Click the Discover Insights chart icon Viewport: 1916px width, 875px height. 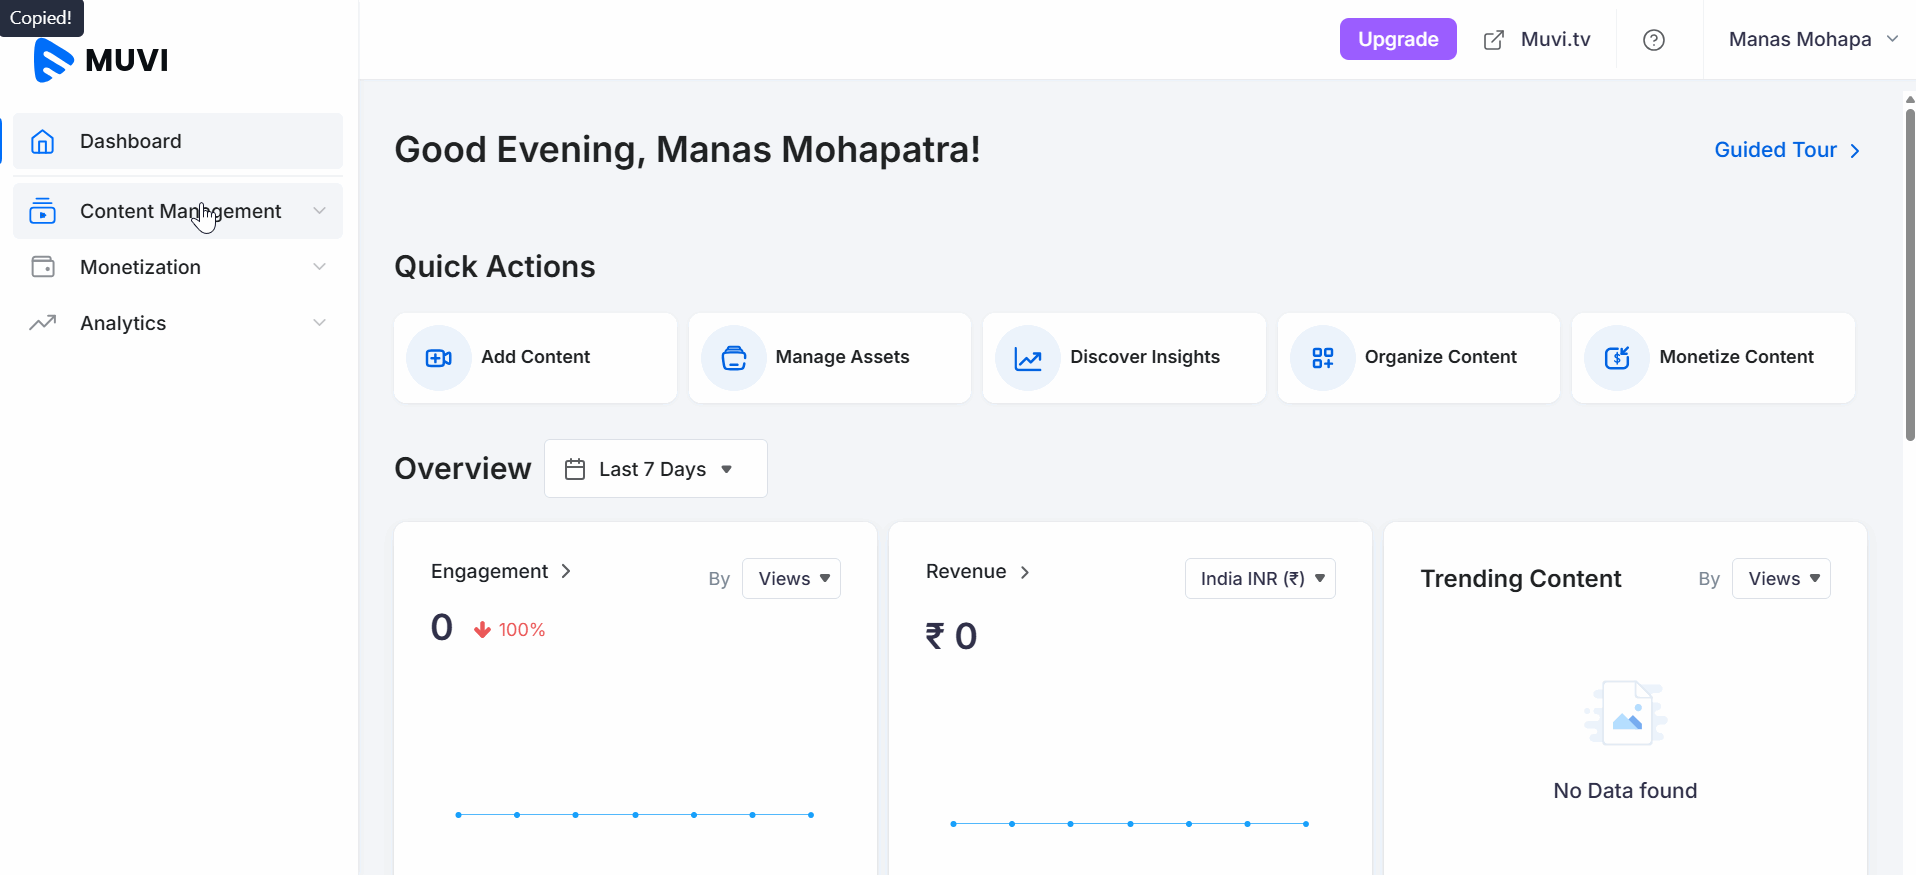[1027, 358]
